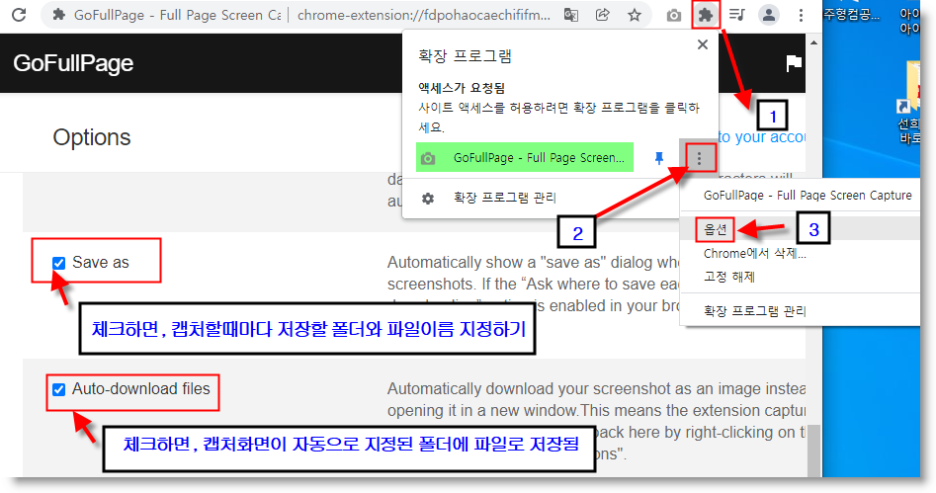Reload the page with the refresh icon
936x493 pixels.
[x=19, y=15]
